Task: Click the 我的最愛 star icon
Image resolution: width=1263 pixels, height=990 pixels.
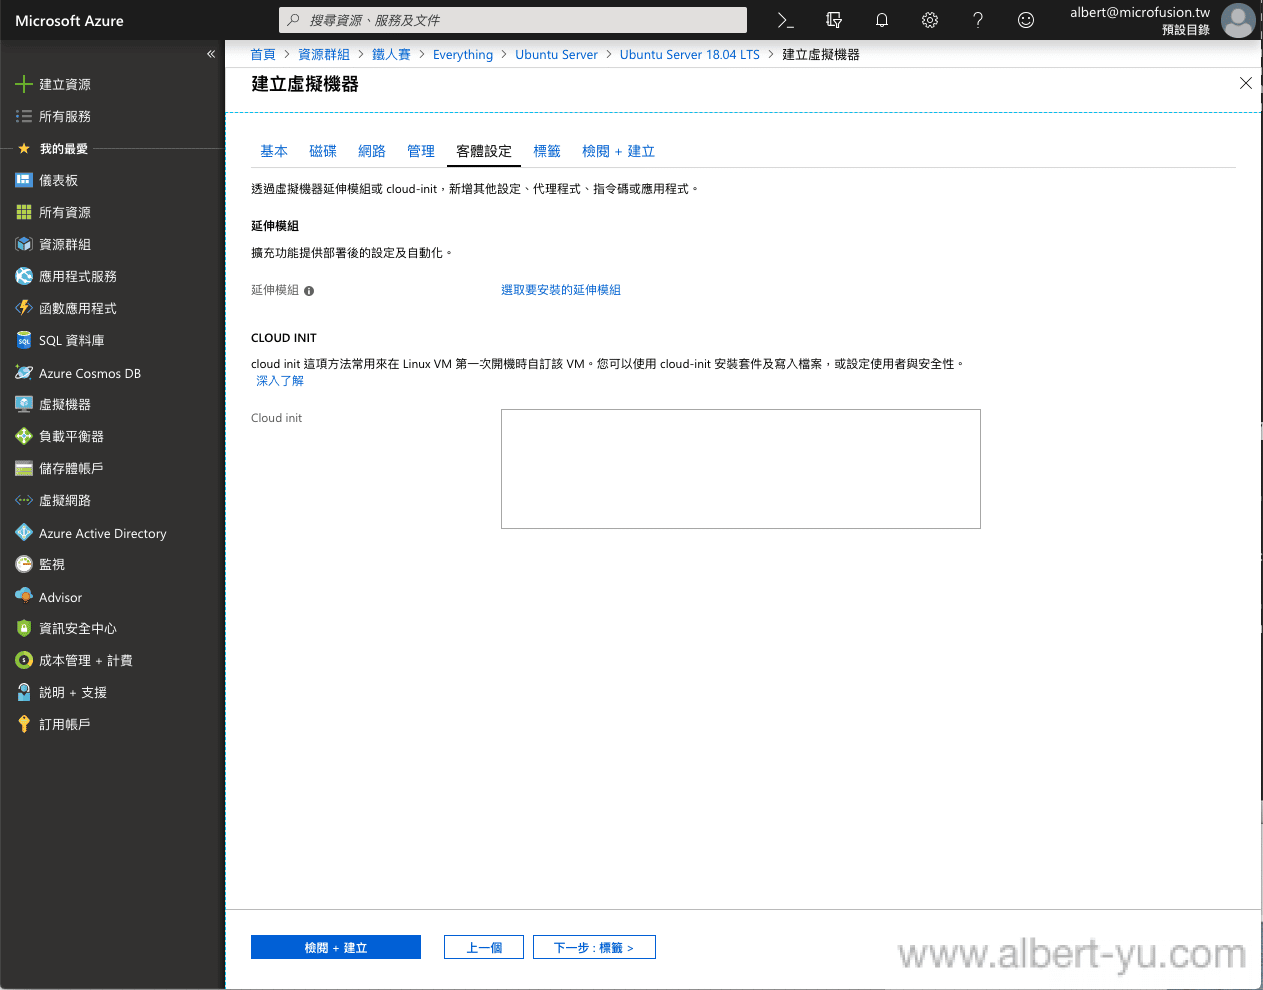Action: (24, 148)
